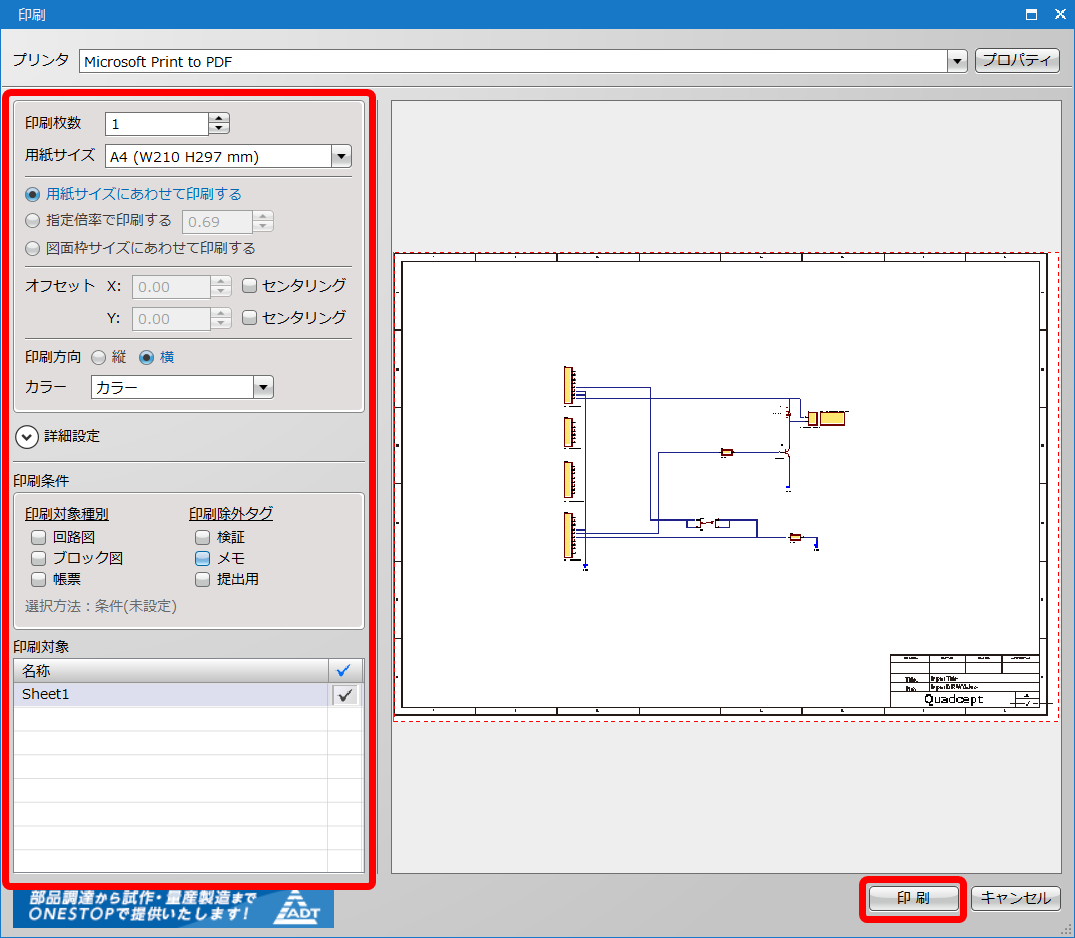Viewport: 1075px width, 938px height.
Task: Check the 回路図 print target type
Action: coord(39,537)
